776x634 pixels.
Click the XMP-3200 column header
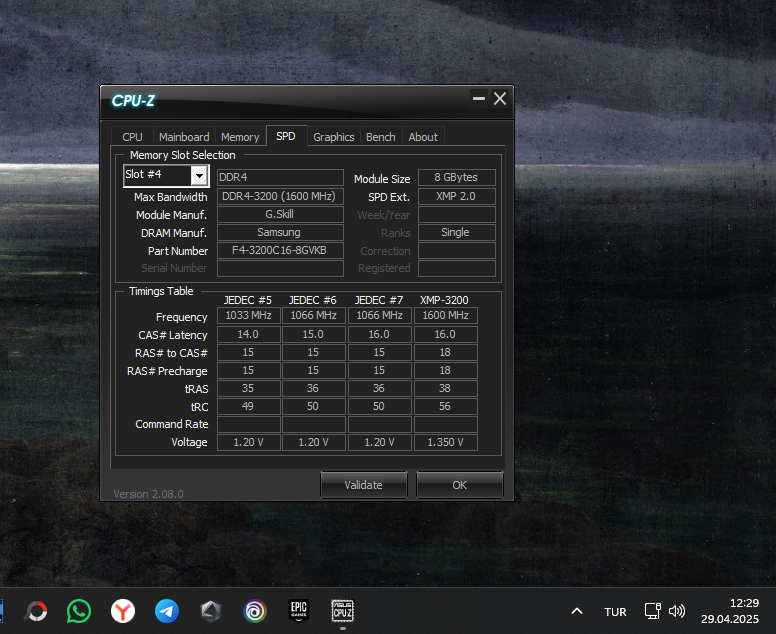444,300
